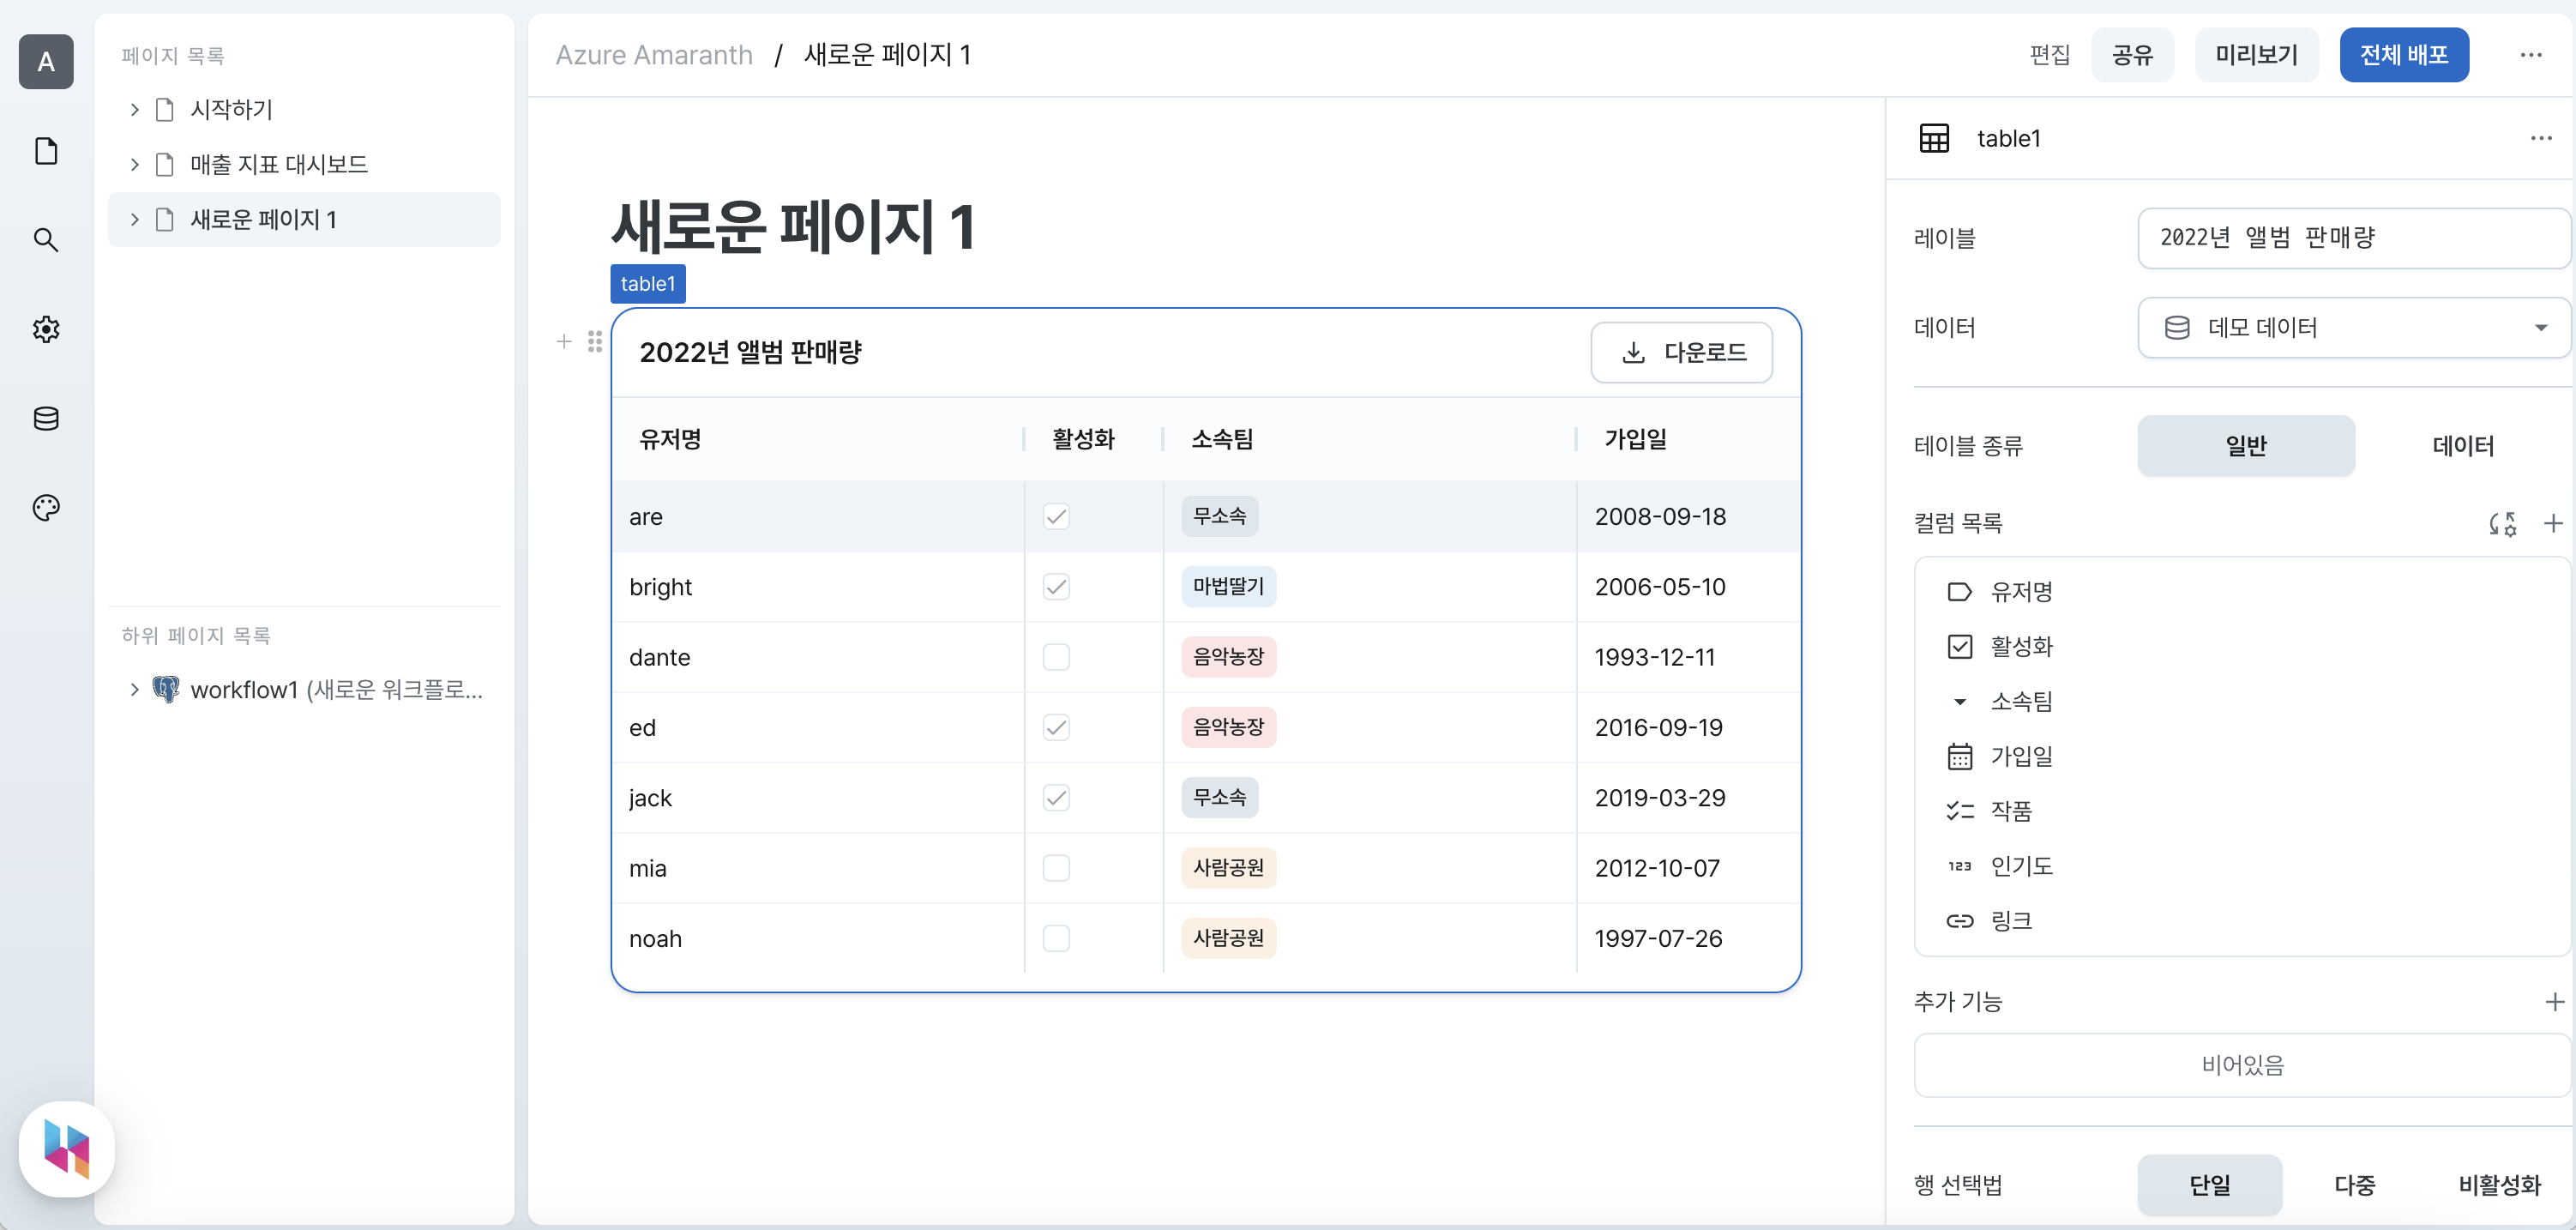Toggle 활성화 checkbox in the 'noah' row

click(x=1056, y=938)
